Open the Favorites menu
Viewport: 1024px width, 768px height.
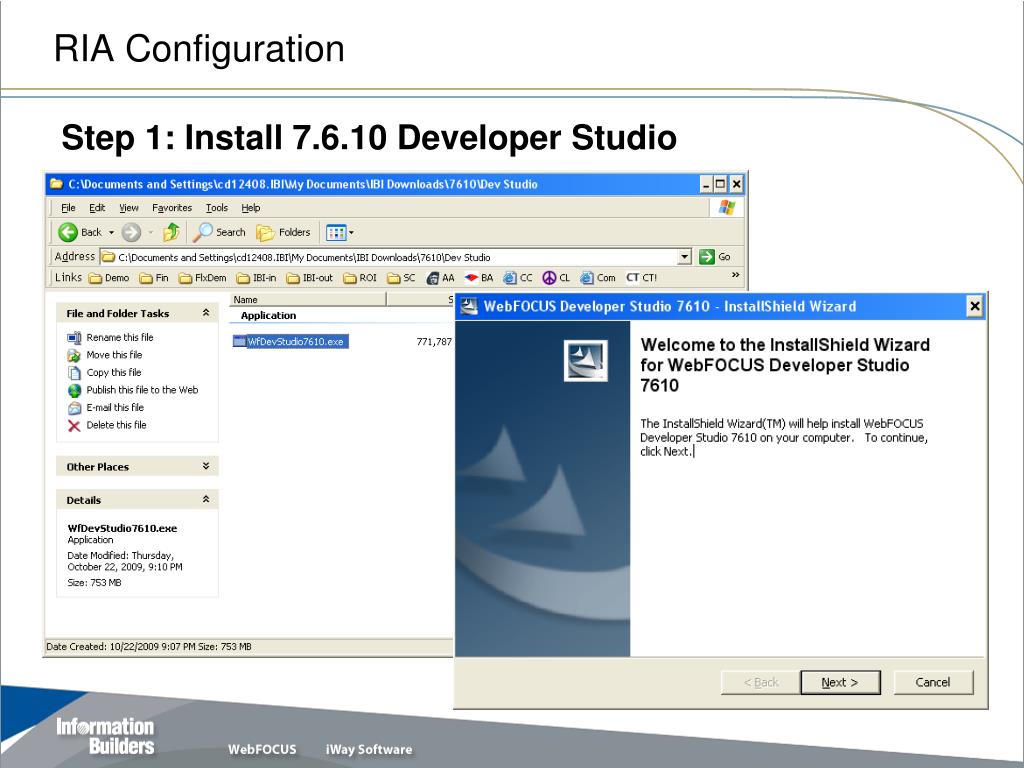click(172, 208)
